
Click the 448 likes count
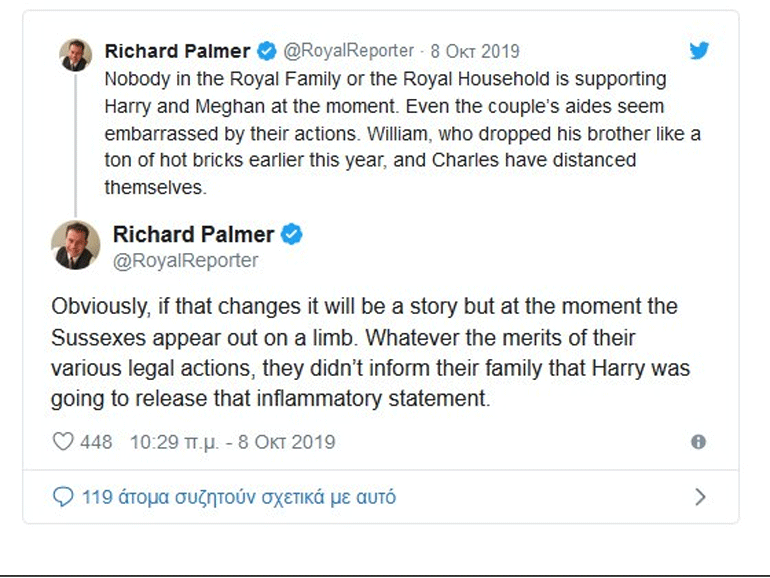coord(96,441)
